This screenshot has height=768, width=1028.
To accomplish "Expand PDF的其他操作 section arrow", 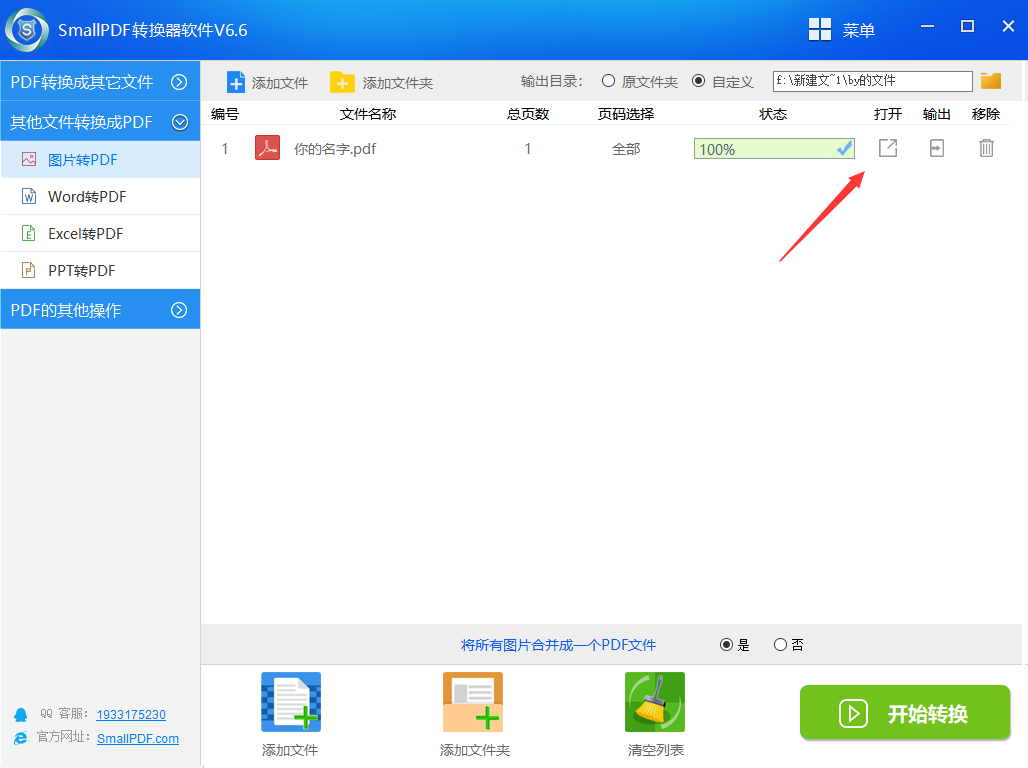I will (179, 310).
